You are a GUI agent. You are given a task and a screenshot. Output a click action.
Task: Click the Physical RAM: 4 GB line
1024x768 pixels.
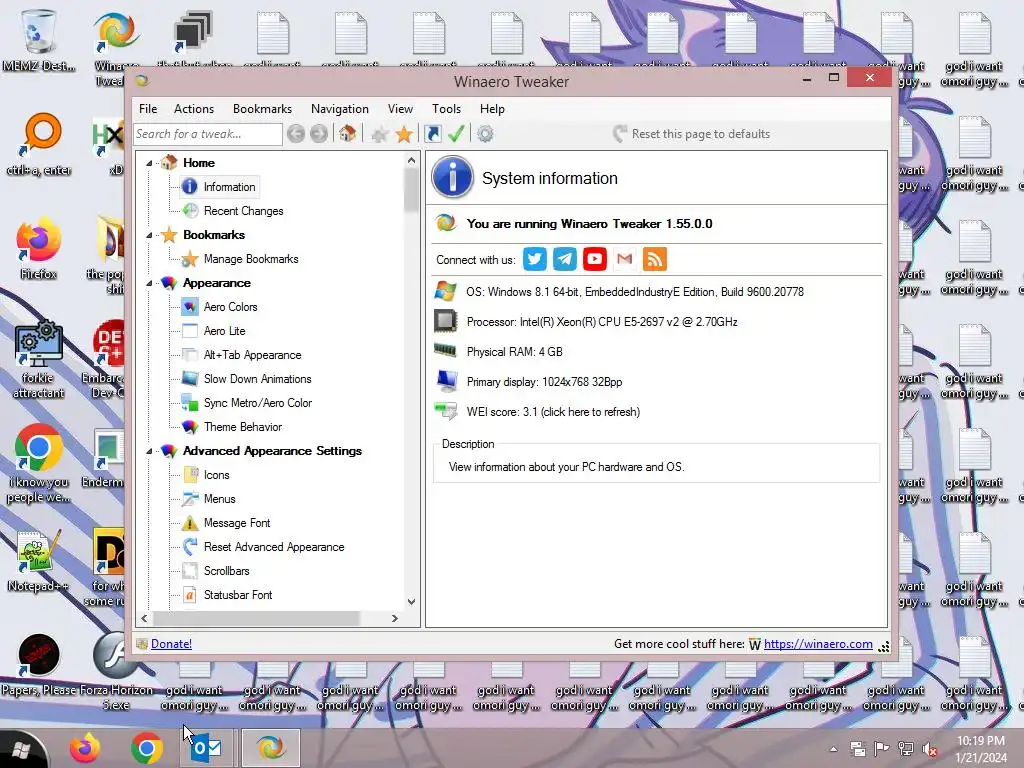point(515,352)
